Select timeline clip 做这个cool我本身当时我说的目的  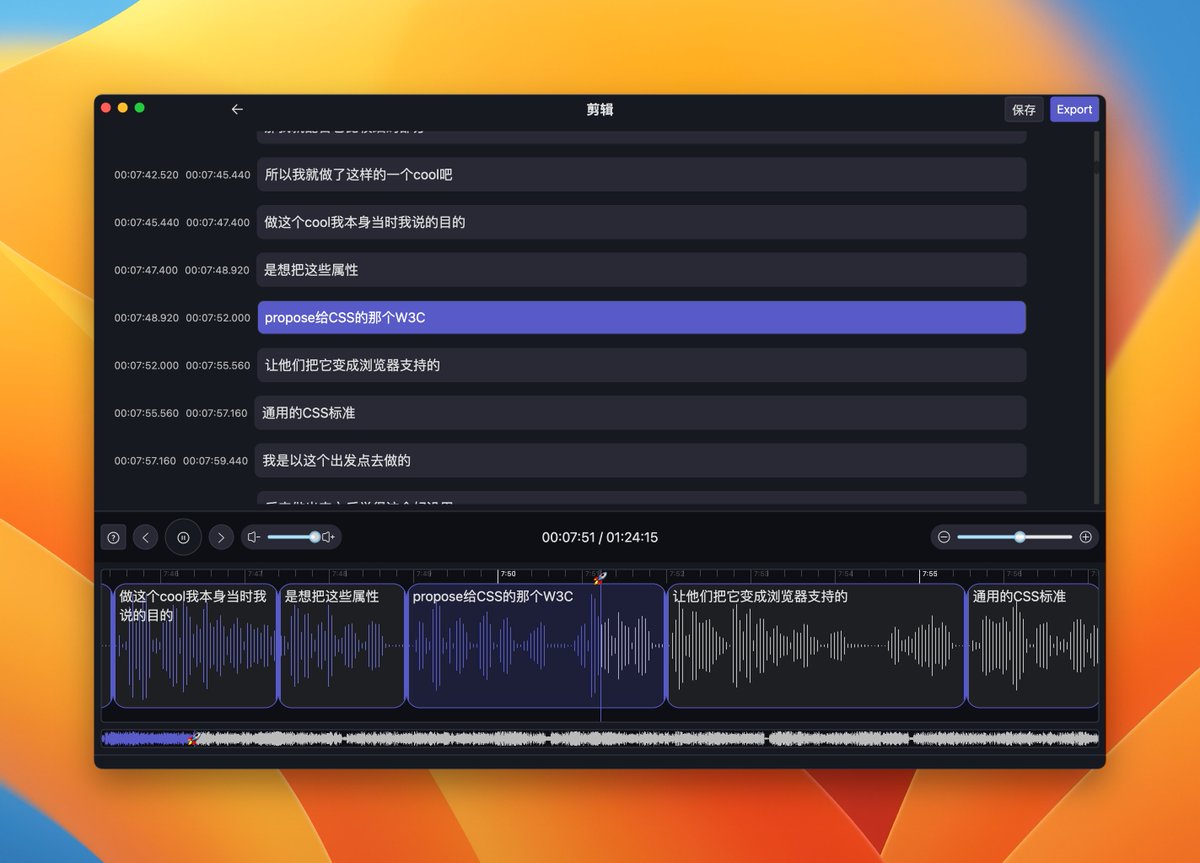click(x=195, y=646)
